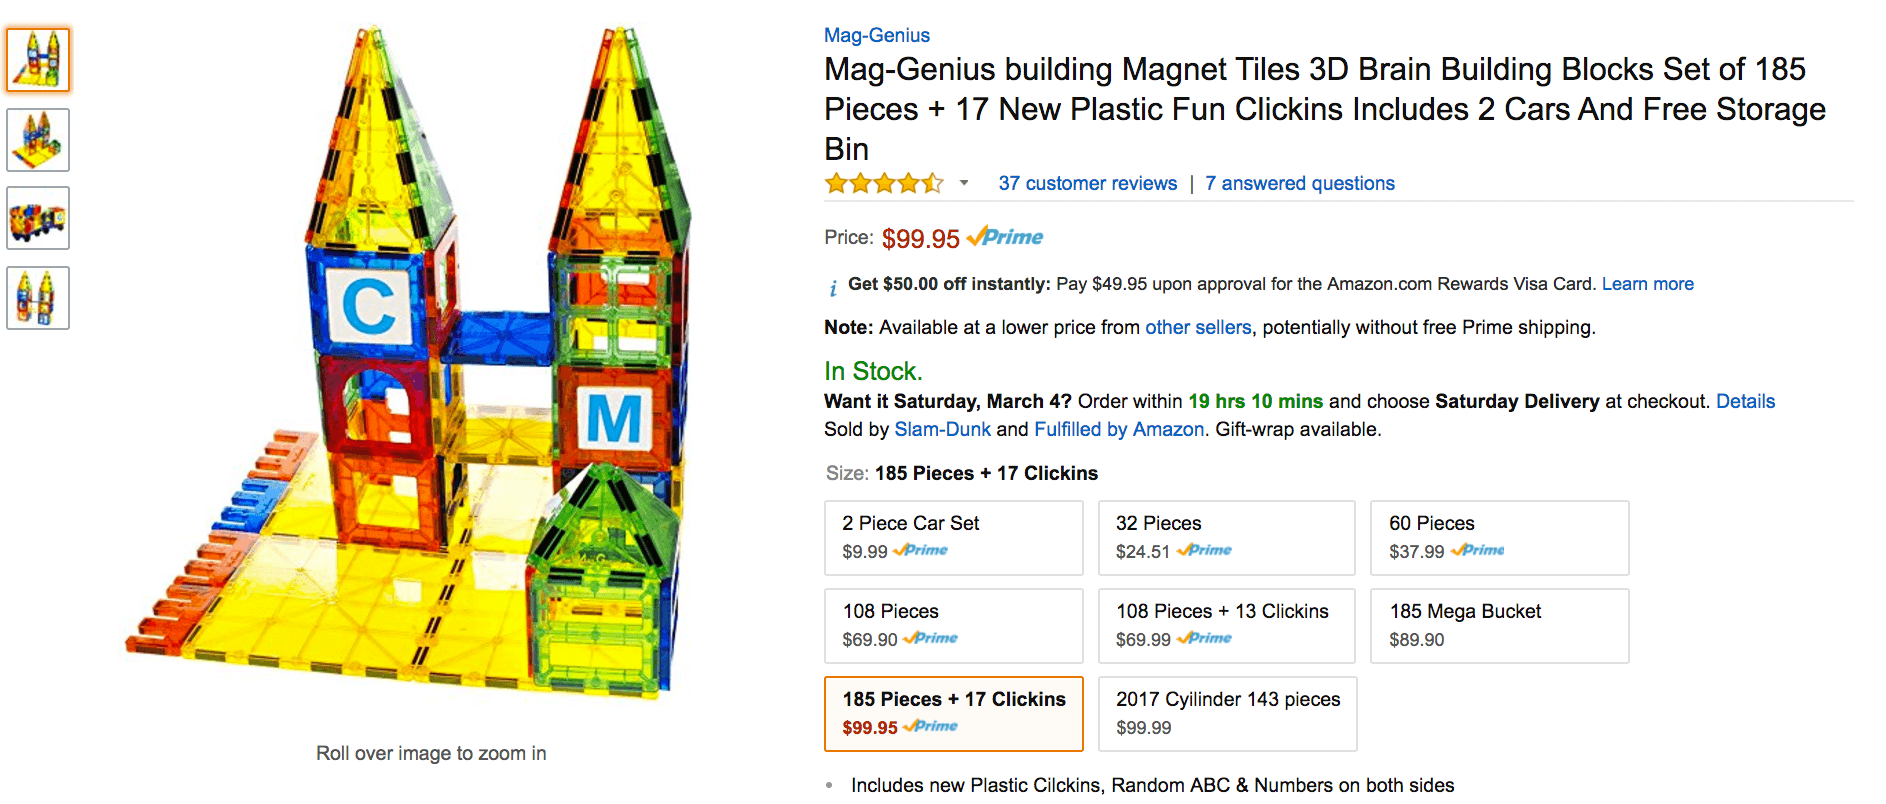Open the other sellers link
The height and width of the screenshot is (804, 1886).
(1197, 327)
